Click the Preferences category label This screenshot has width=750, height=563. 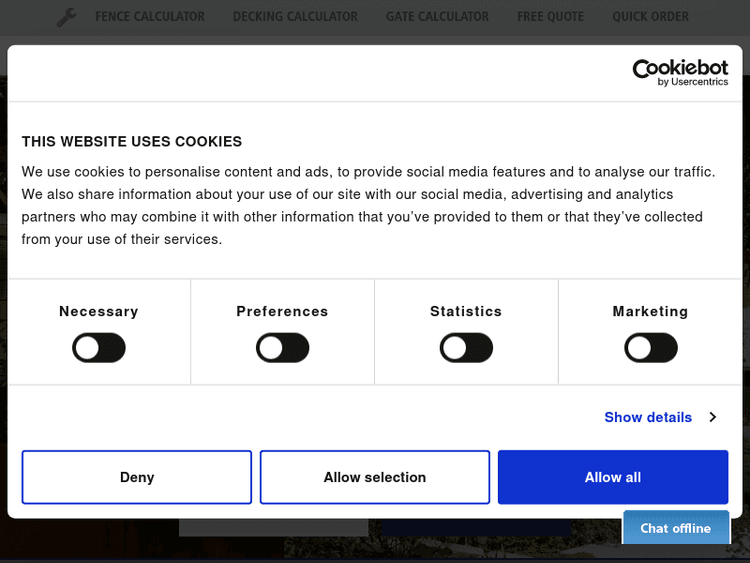(x=282, y=311)
